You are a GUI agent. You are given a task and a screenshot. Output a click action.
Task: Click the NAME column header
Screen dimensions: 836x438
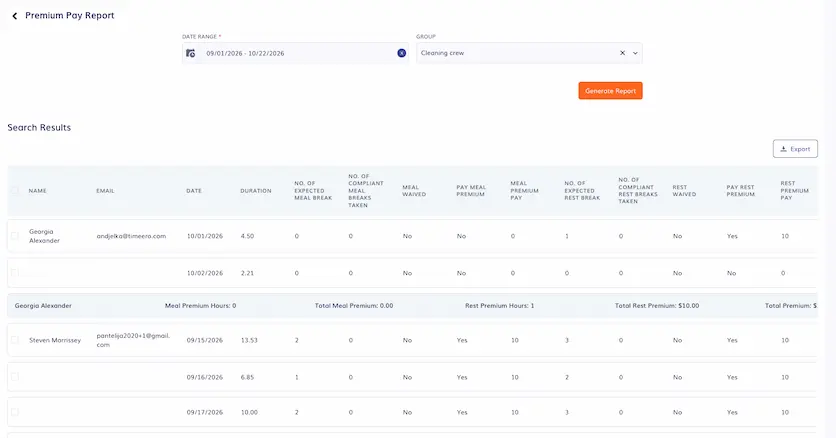37,191
